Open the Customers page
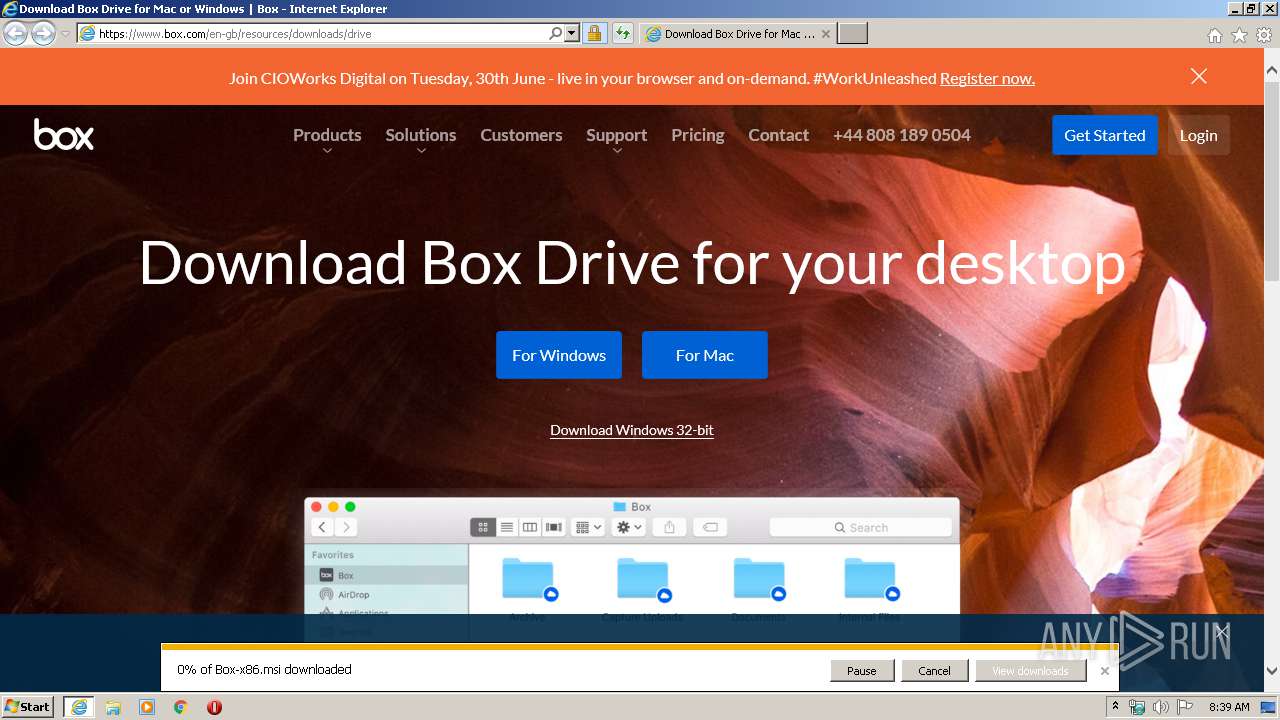 521,135
